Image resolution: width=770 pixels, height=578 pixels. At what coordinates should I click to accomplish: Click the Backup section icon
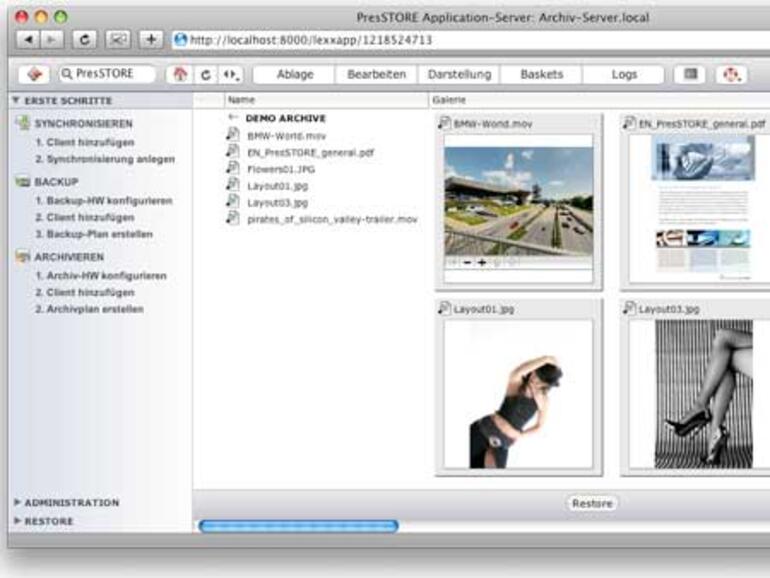pos(23,182)
